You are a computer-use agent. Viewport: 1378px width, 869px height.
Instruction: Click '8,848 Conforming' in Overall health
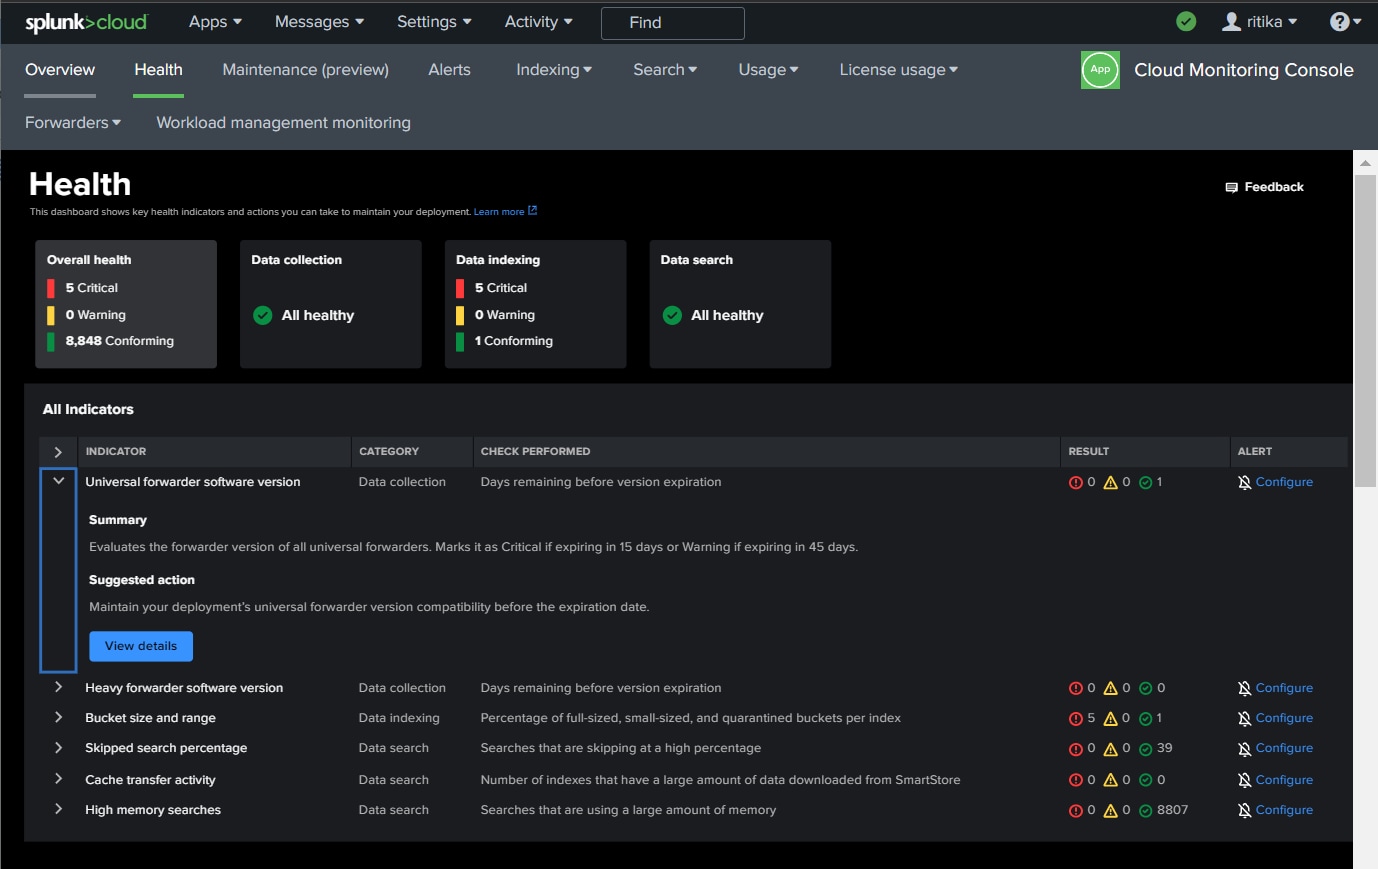click(120, 341)
